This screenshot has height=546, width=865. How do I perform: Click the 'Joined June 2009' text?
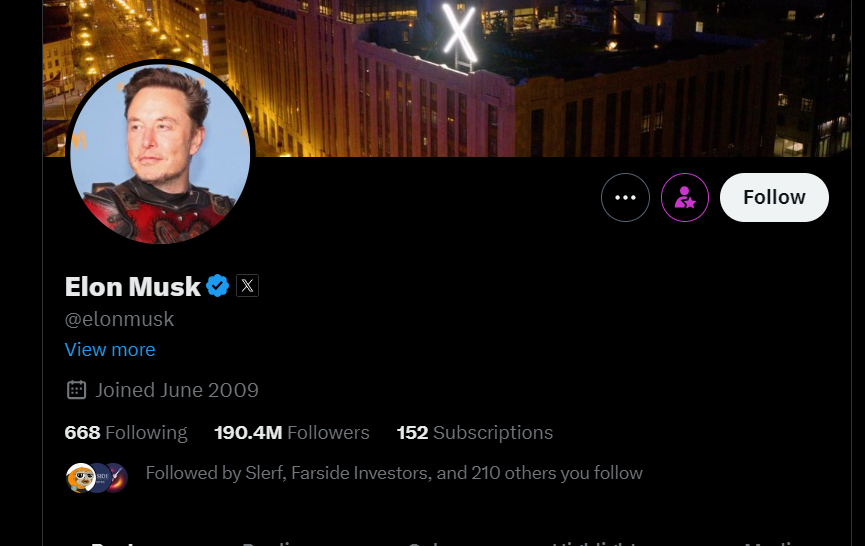pos(177,390)
